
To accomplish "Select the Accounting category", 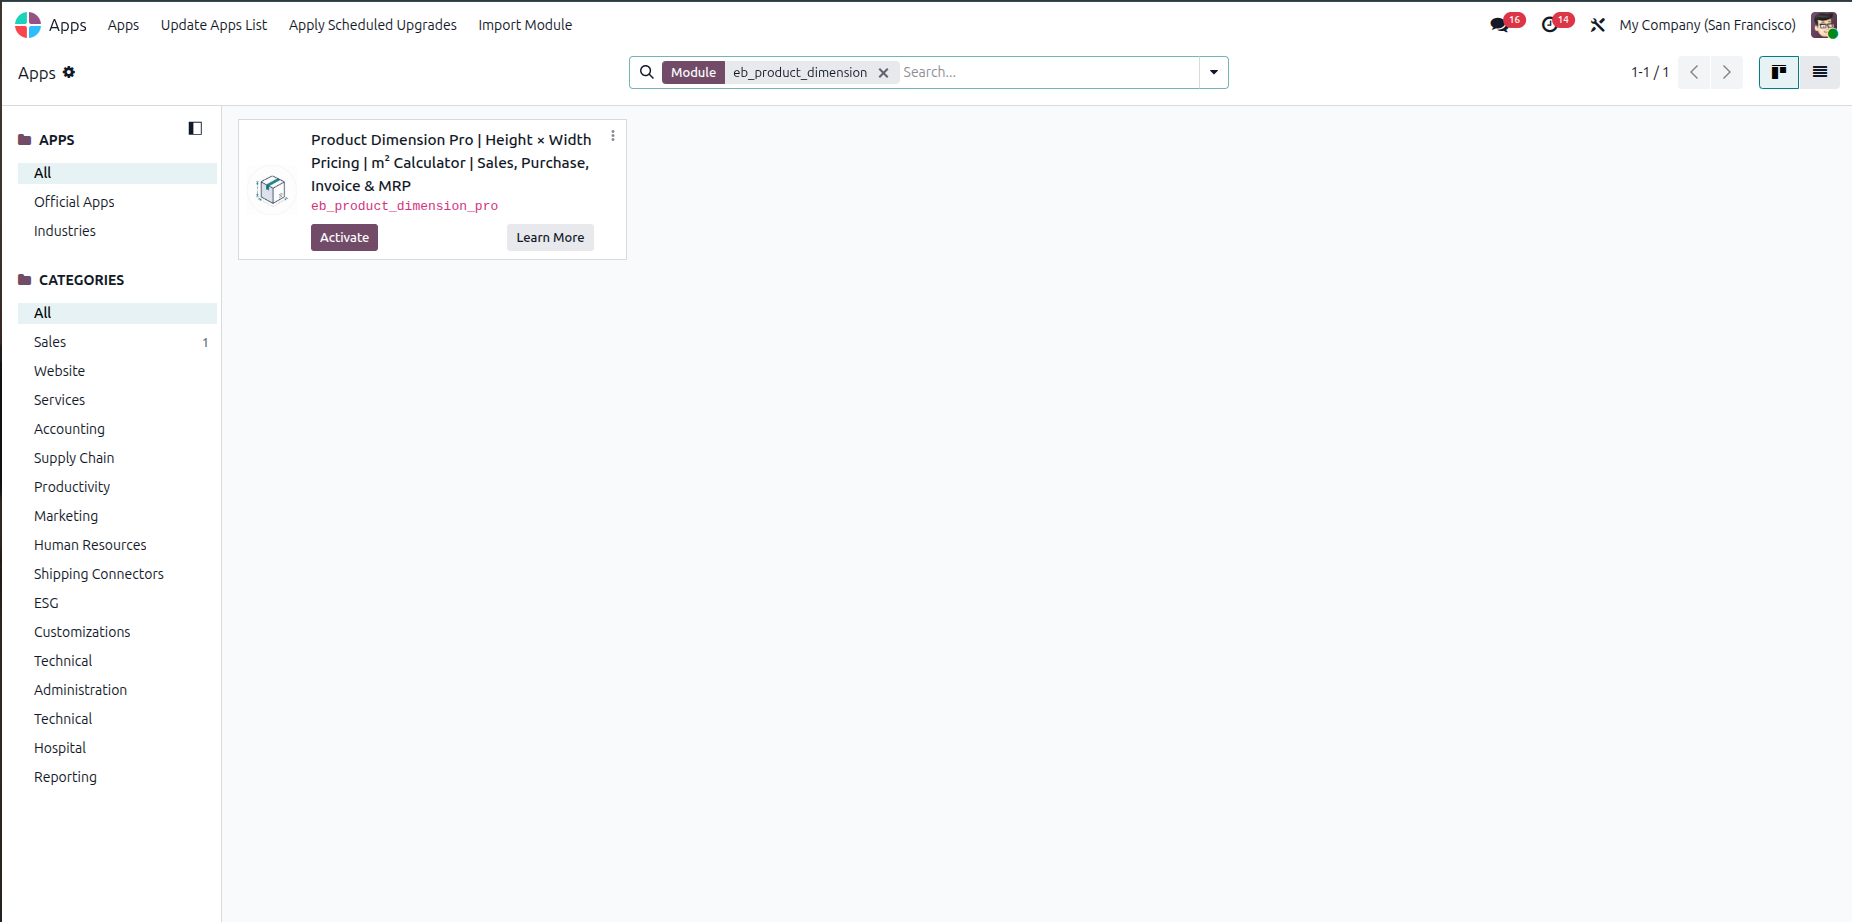I will tap(117, 429).
